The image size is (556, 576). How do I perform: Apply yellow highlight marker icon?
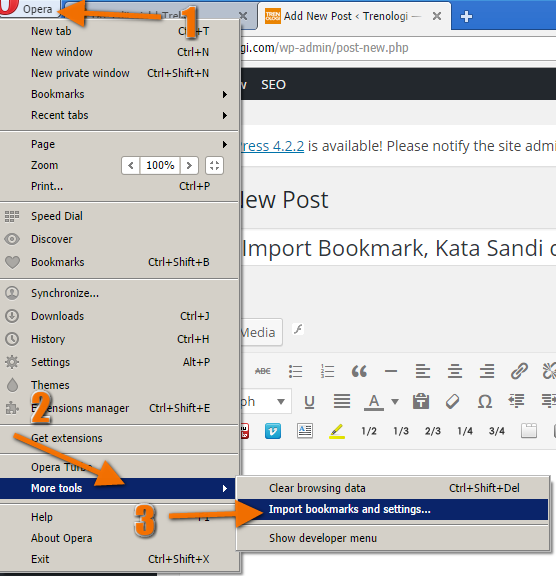(x=337, y=431)
